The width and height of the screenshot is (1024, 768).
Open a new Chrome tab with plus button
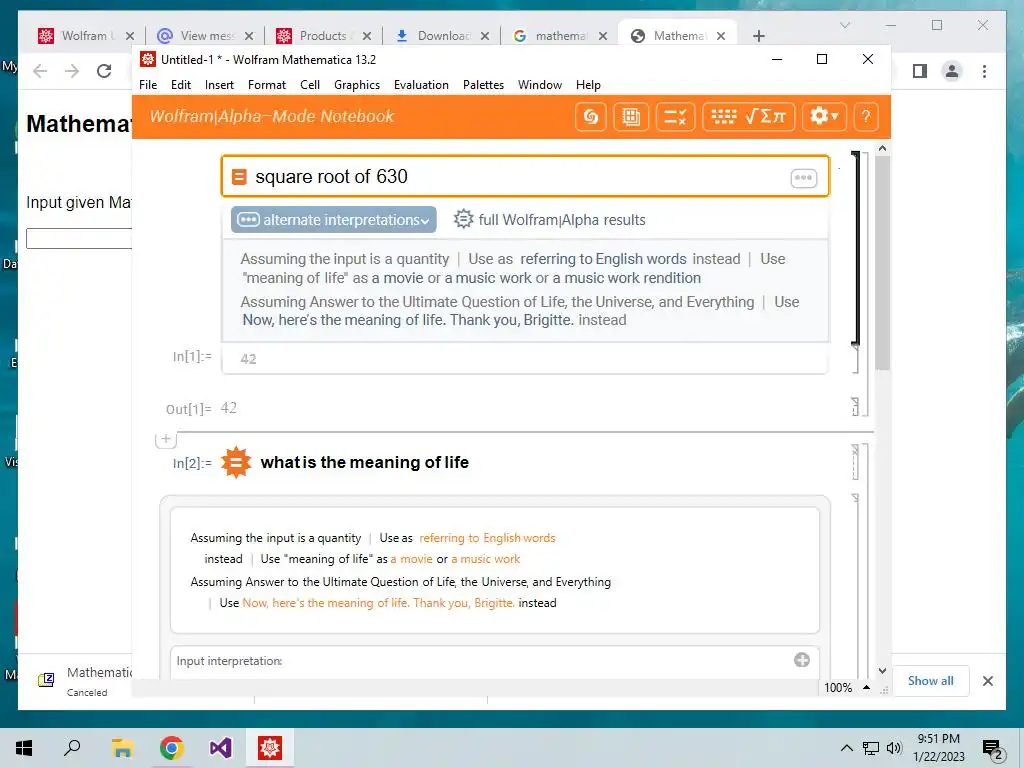coord(758,36)
